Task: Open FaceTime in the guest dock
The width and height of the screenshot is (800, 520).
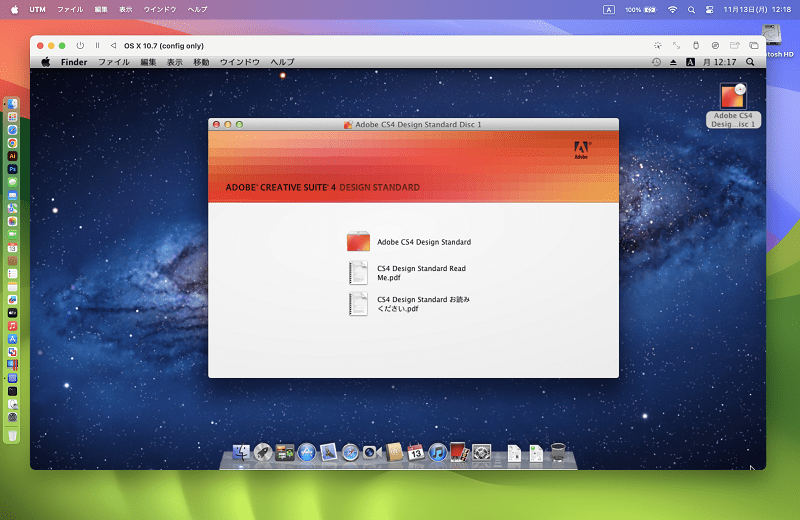Action: tap(372, 452)
